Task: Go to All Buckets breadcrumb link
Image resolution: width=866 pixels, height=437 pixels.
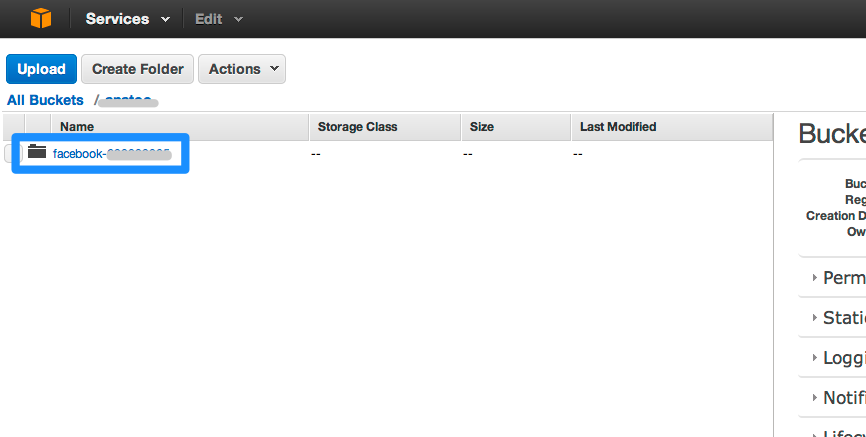Action: pos(45,100)
